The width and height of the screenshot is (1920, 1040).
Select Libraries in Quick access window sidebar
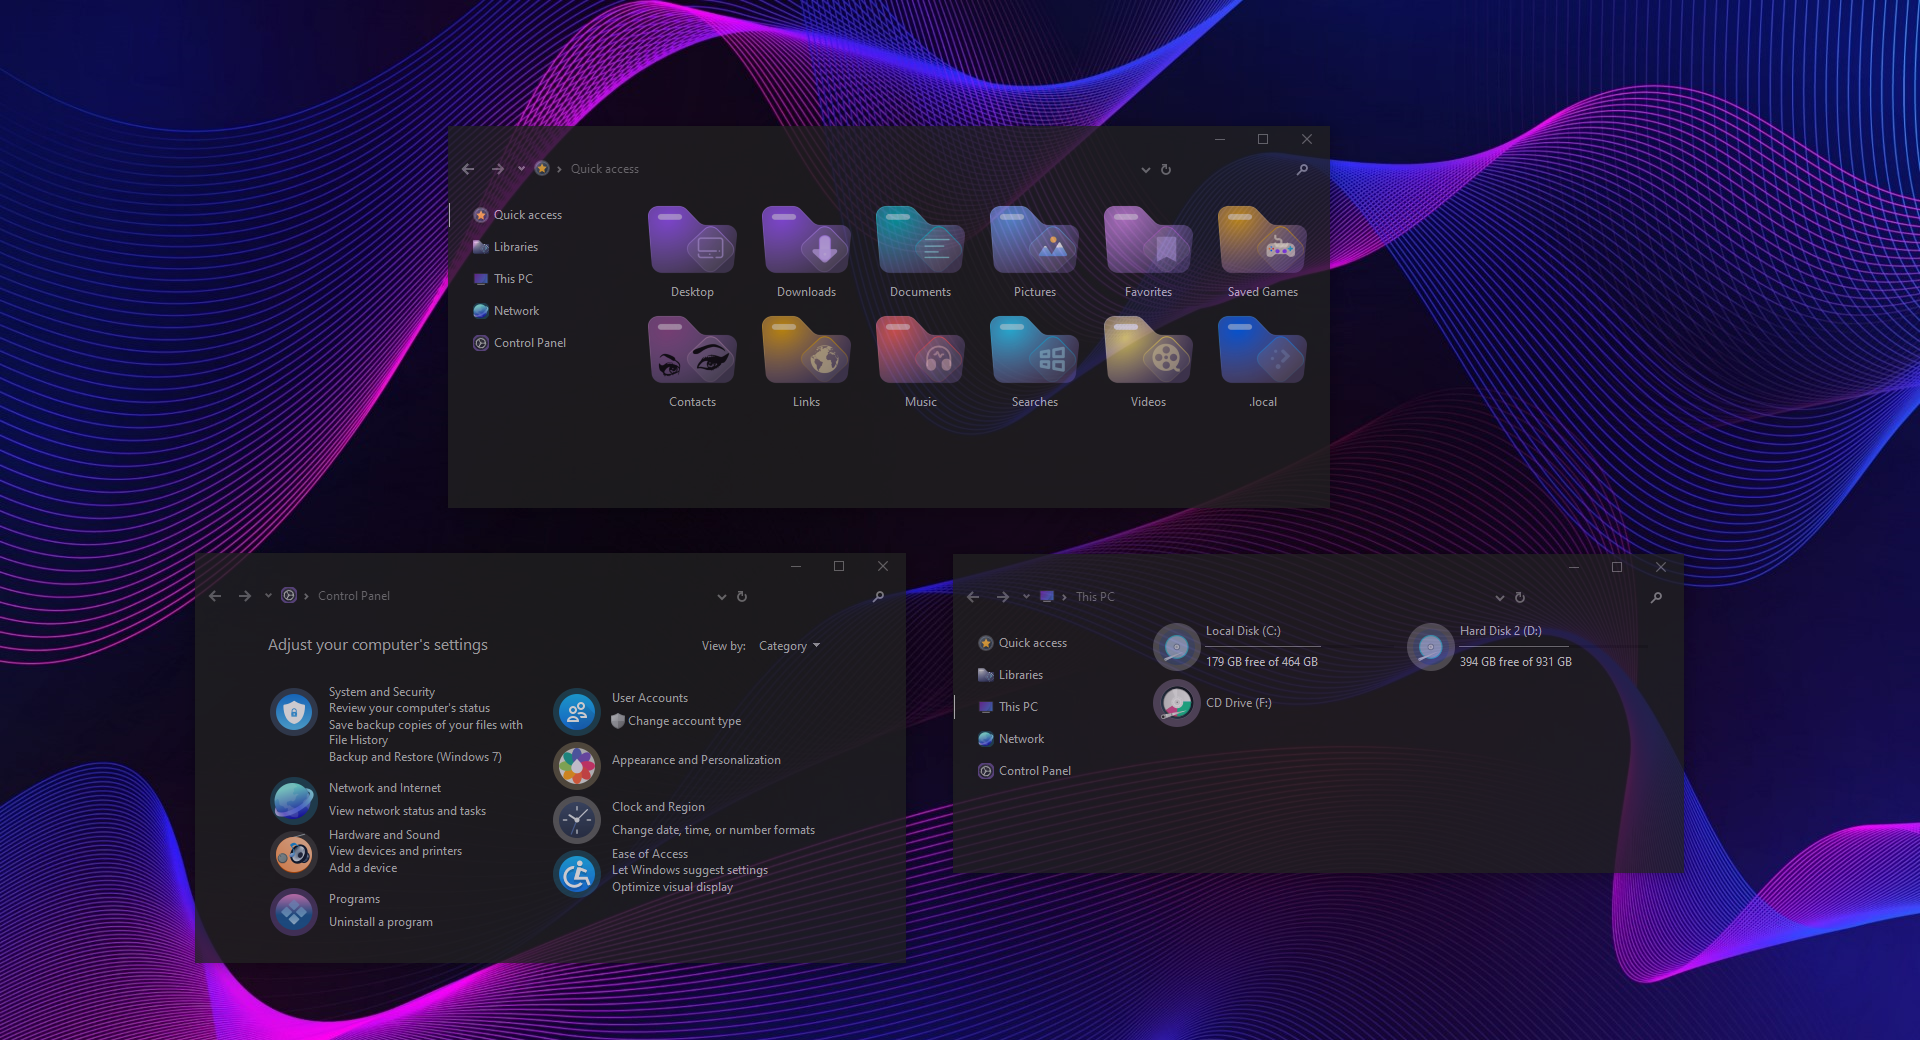pos(505,247)
